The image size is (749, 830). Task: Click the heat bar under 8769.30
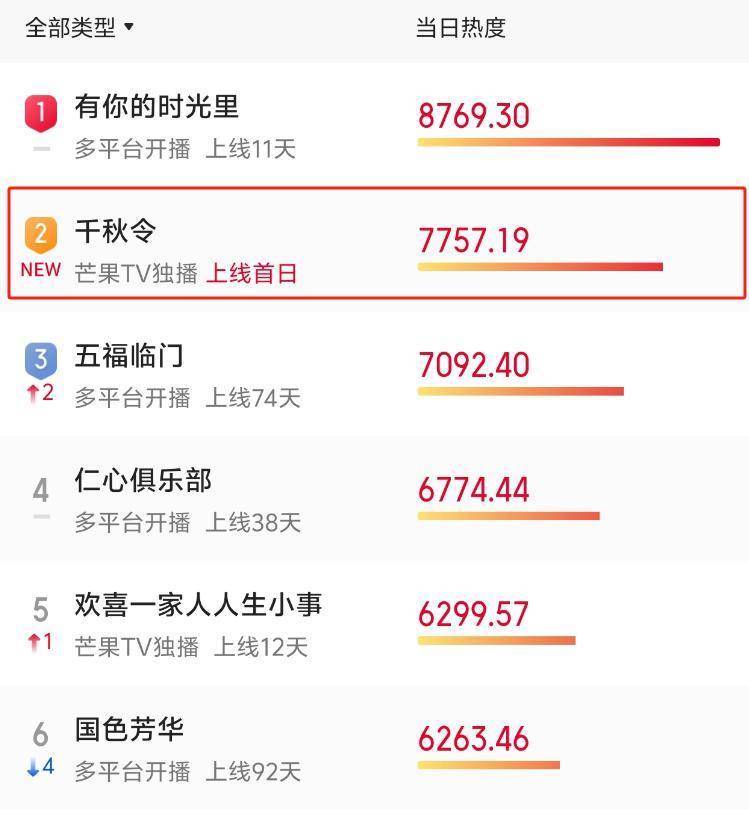[568, 142]
